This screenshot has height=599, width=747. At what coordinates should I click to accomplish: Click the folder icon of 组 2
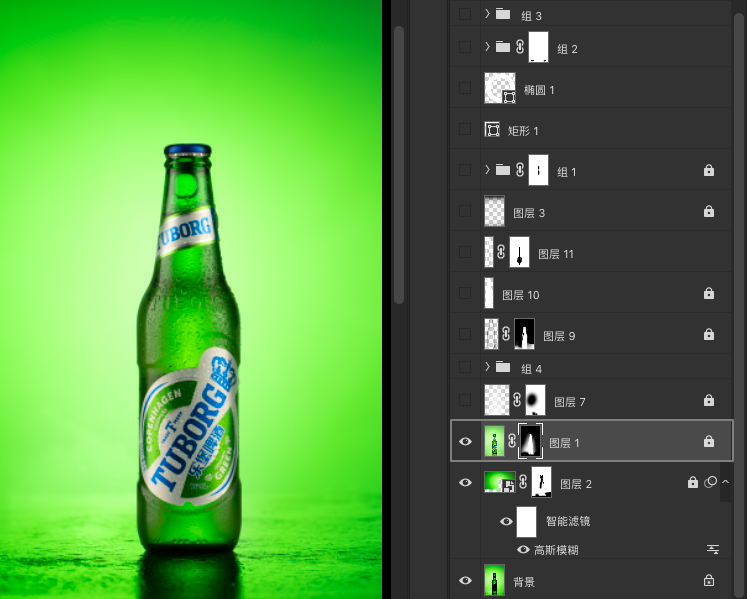(503, 47)
